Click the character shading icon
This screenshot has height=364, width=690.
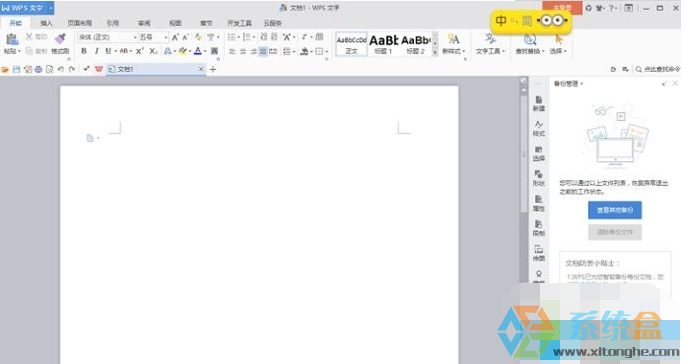(x=214, y=51)
